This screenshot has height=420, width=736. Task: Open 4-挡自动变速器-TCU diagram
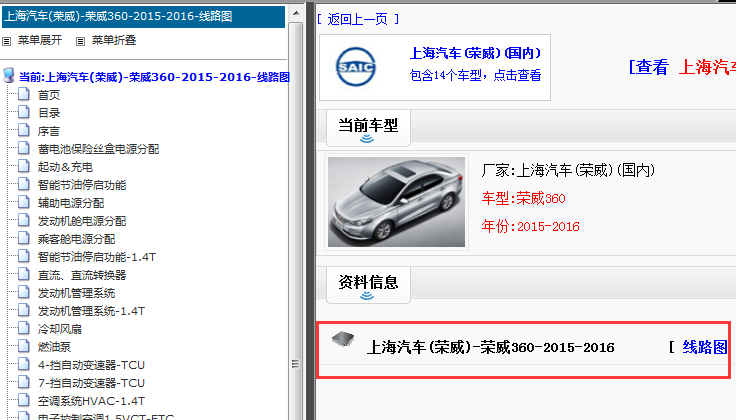coord(91,365)
